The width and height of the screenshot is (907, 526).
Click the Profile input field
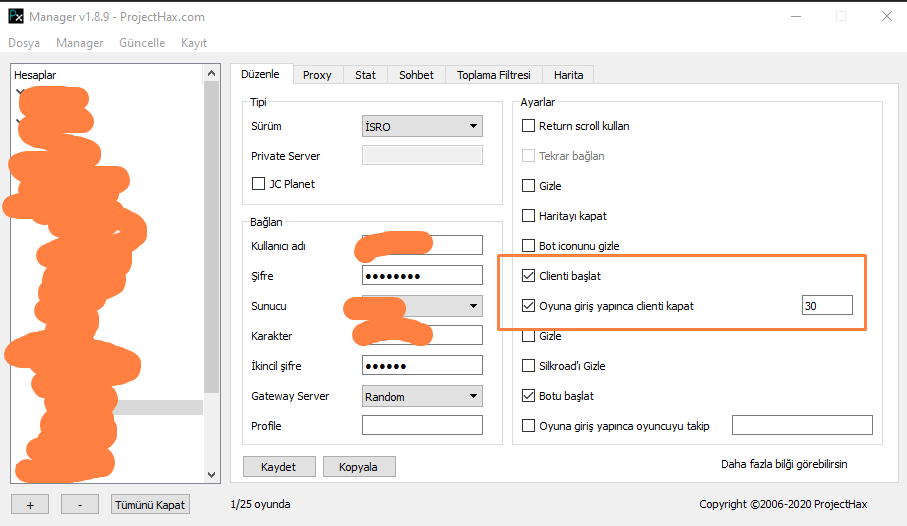pos(422,426)
